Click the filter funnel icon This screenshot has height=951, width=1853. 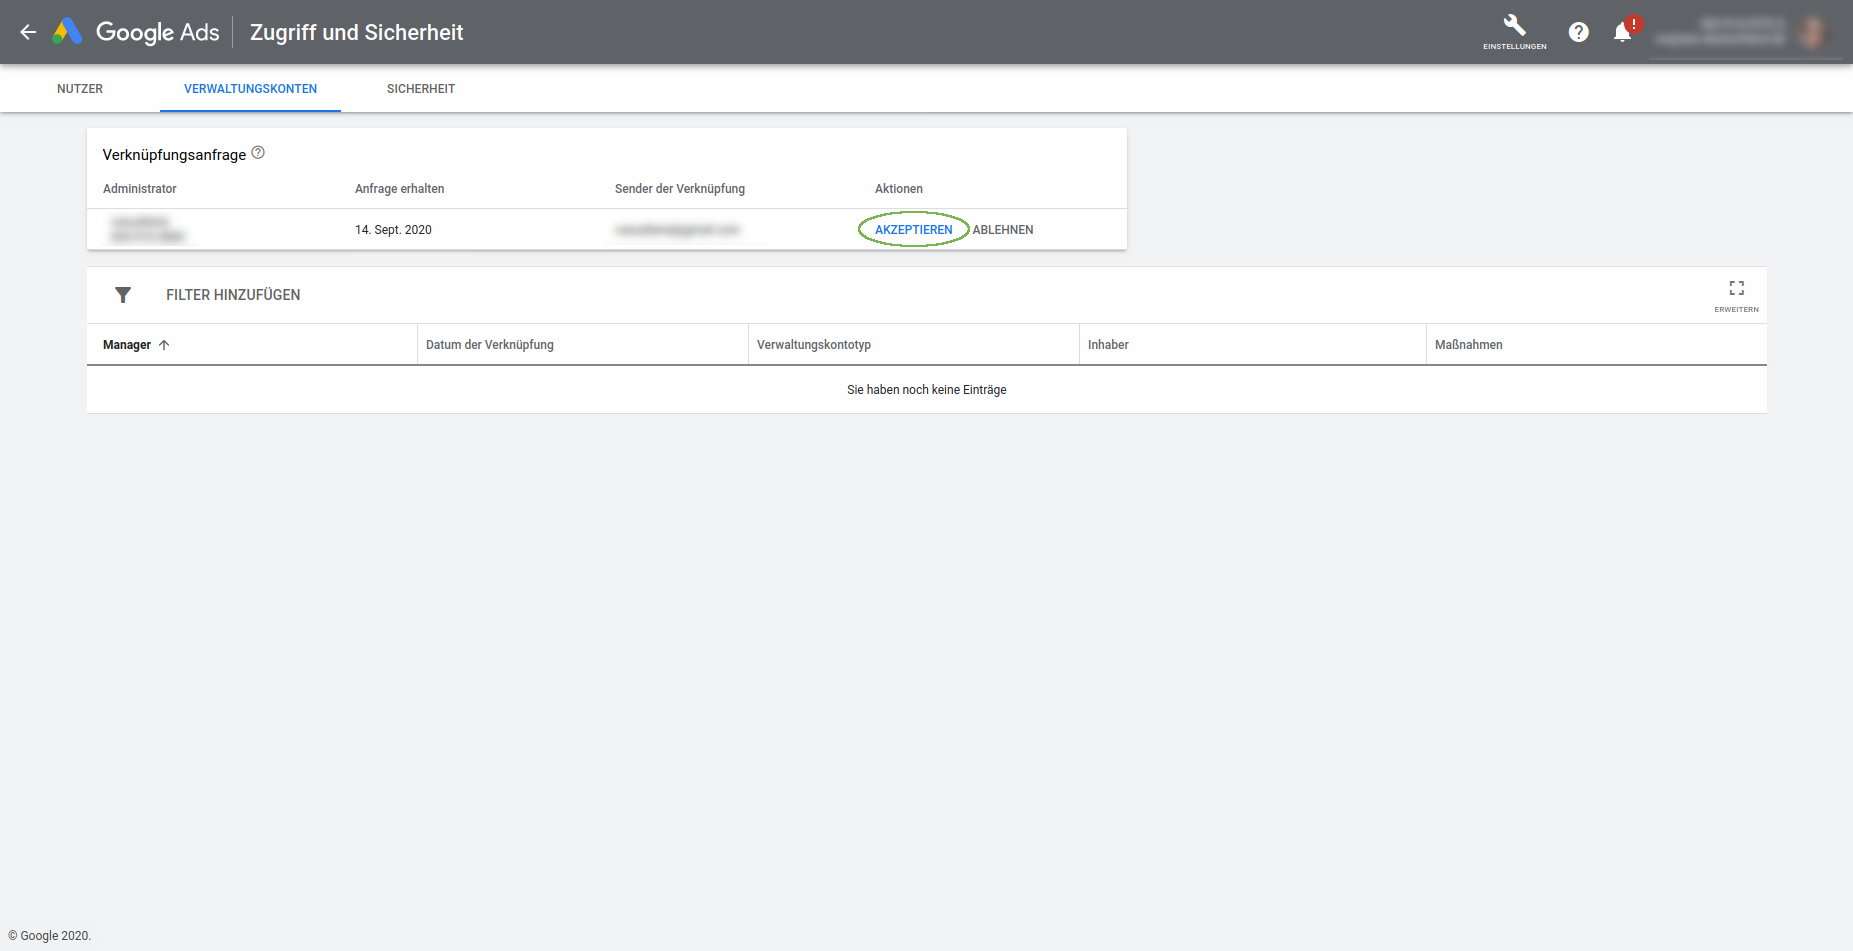tap(123, 295)
